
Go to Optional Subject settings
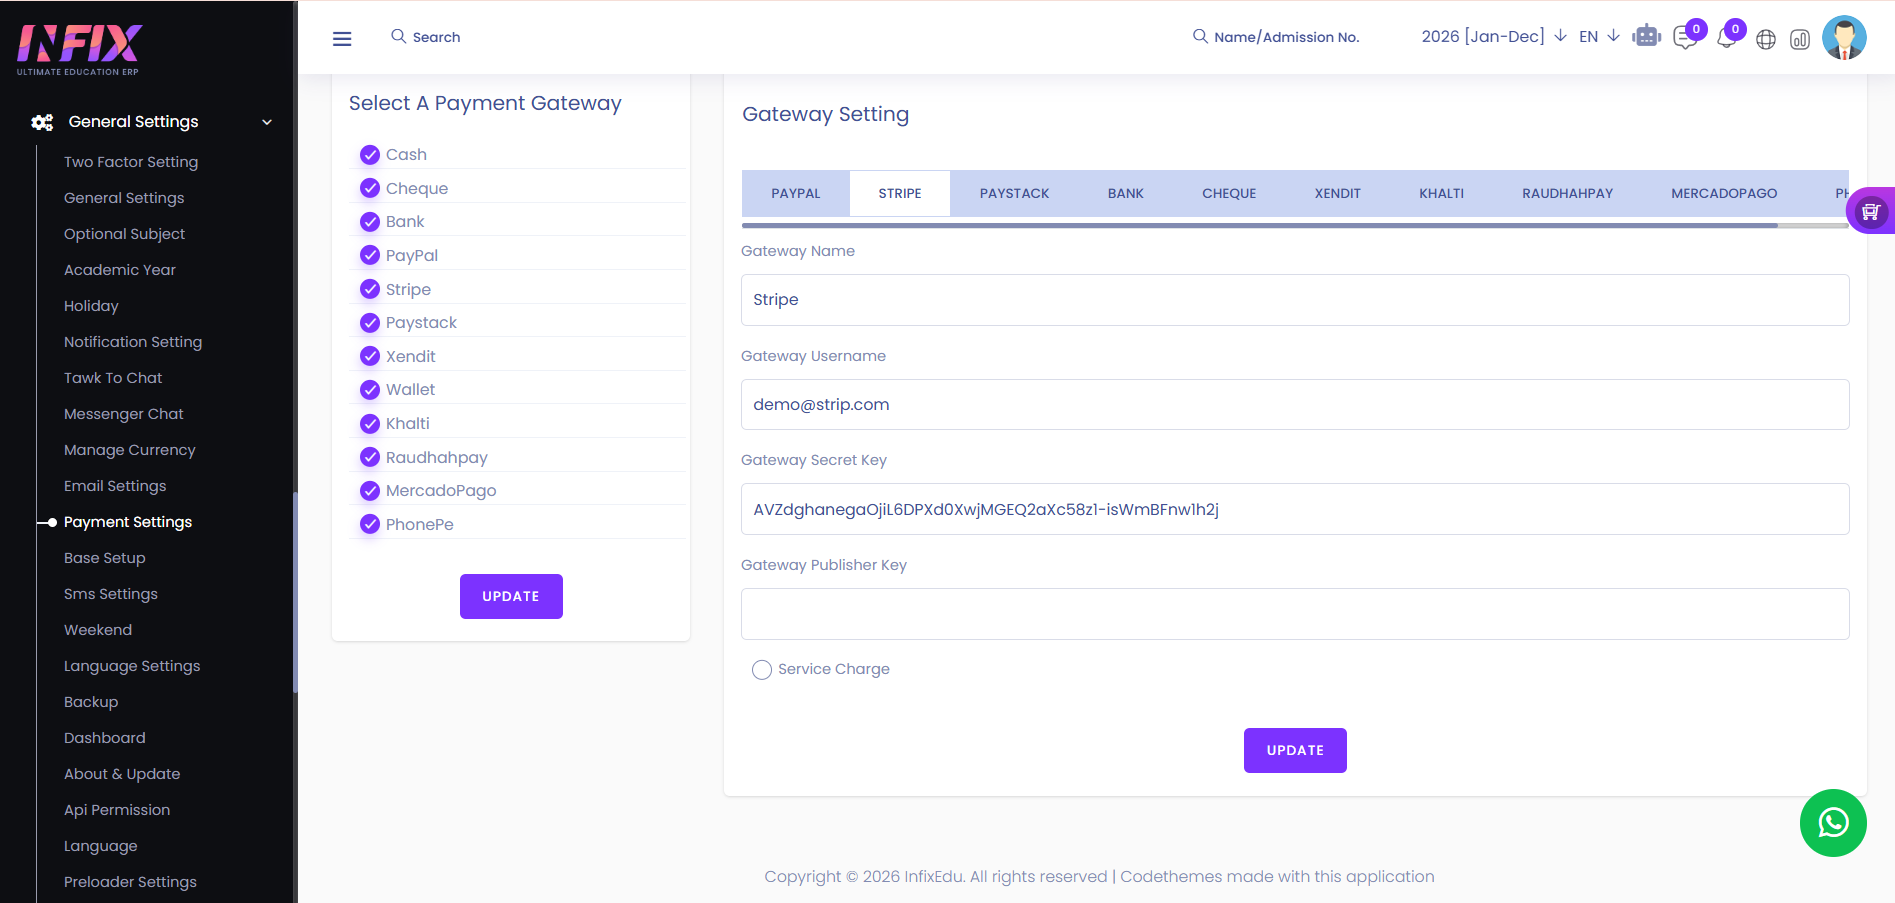(x=125, y=234)
